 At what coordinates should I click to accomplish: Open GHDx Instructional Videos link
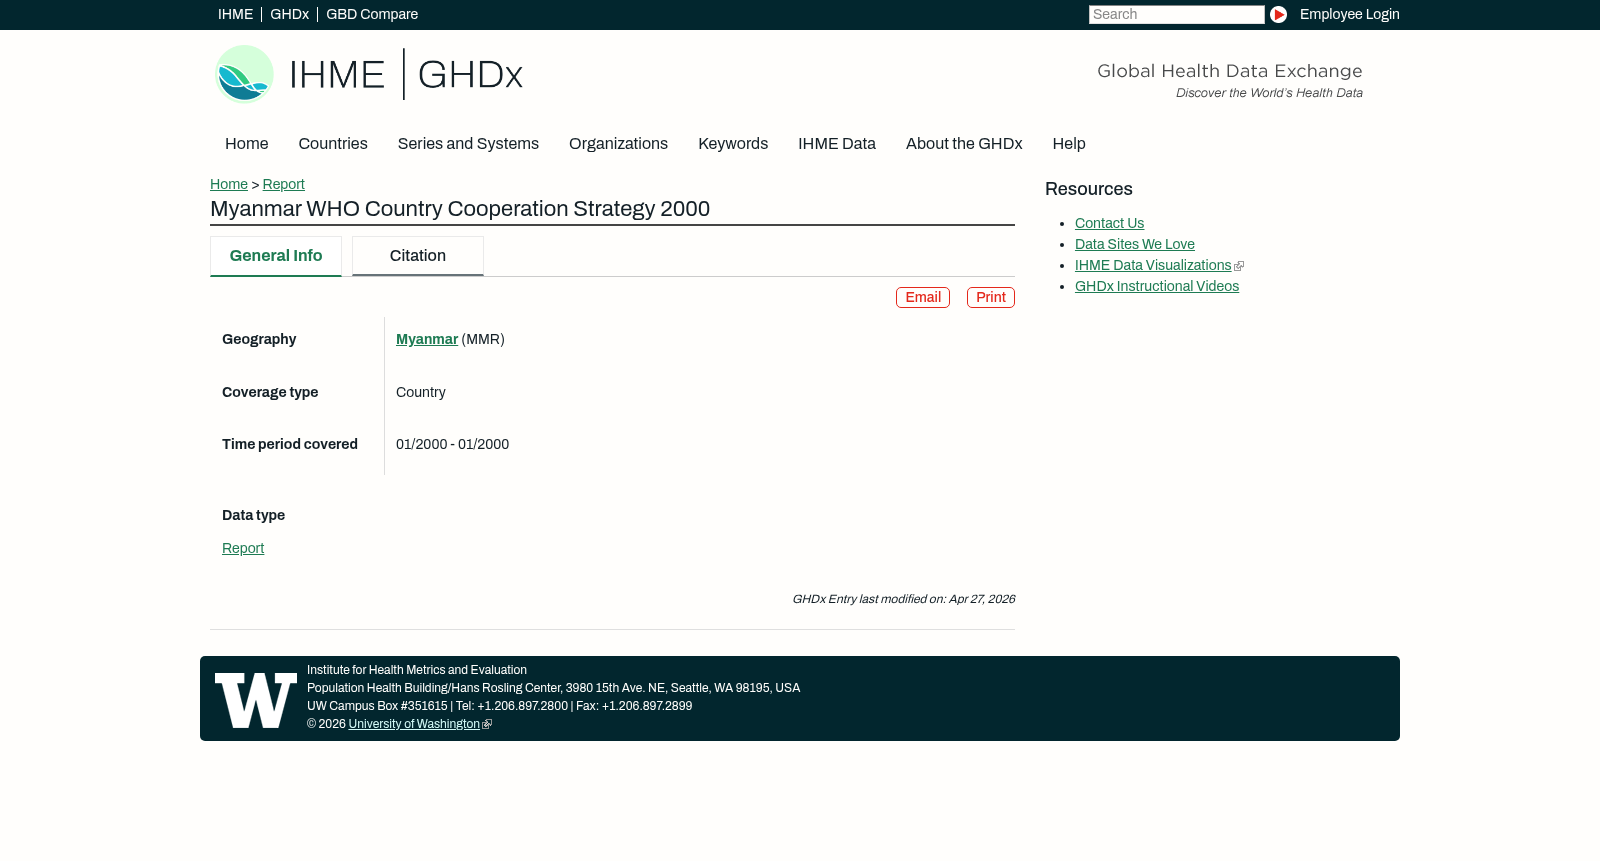click(1157, 287)
